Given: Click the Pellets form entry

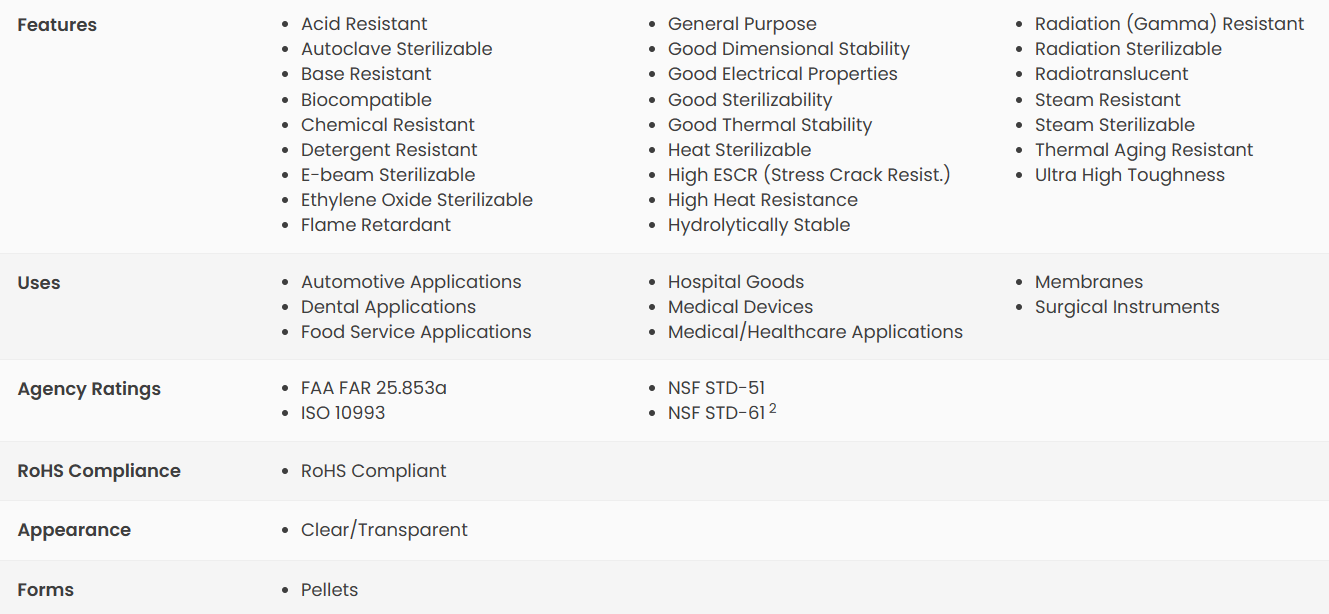Looking at the screenshot, I should coord(329,590).
